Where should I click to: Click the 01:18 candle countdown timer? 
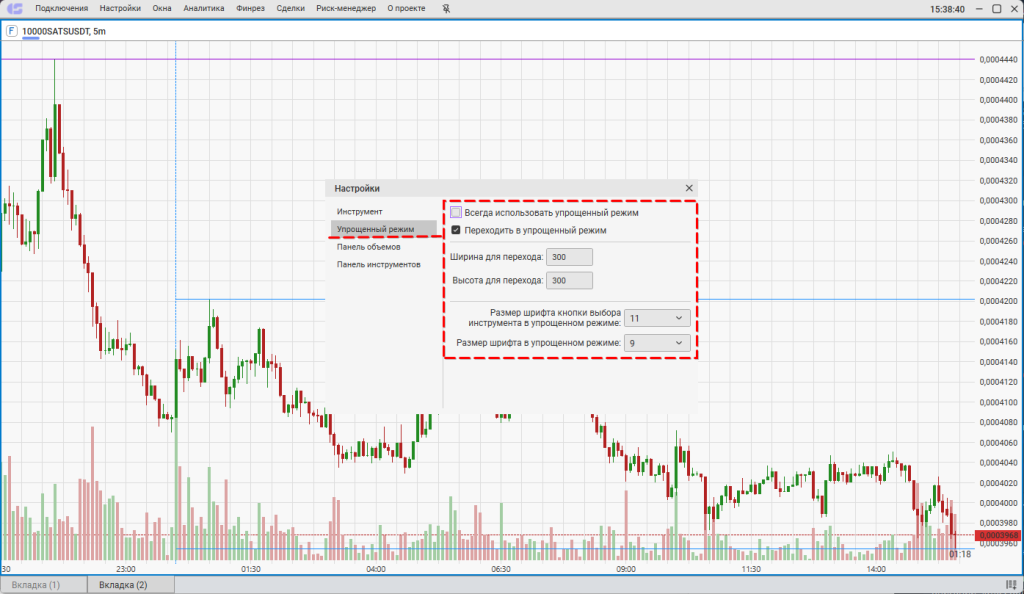pos(960,554)
